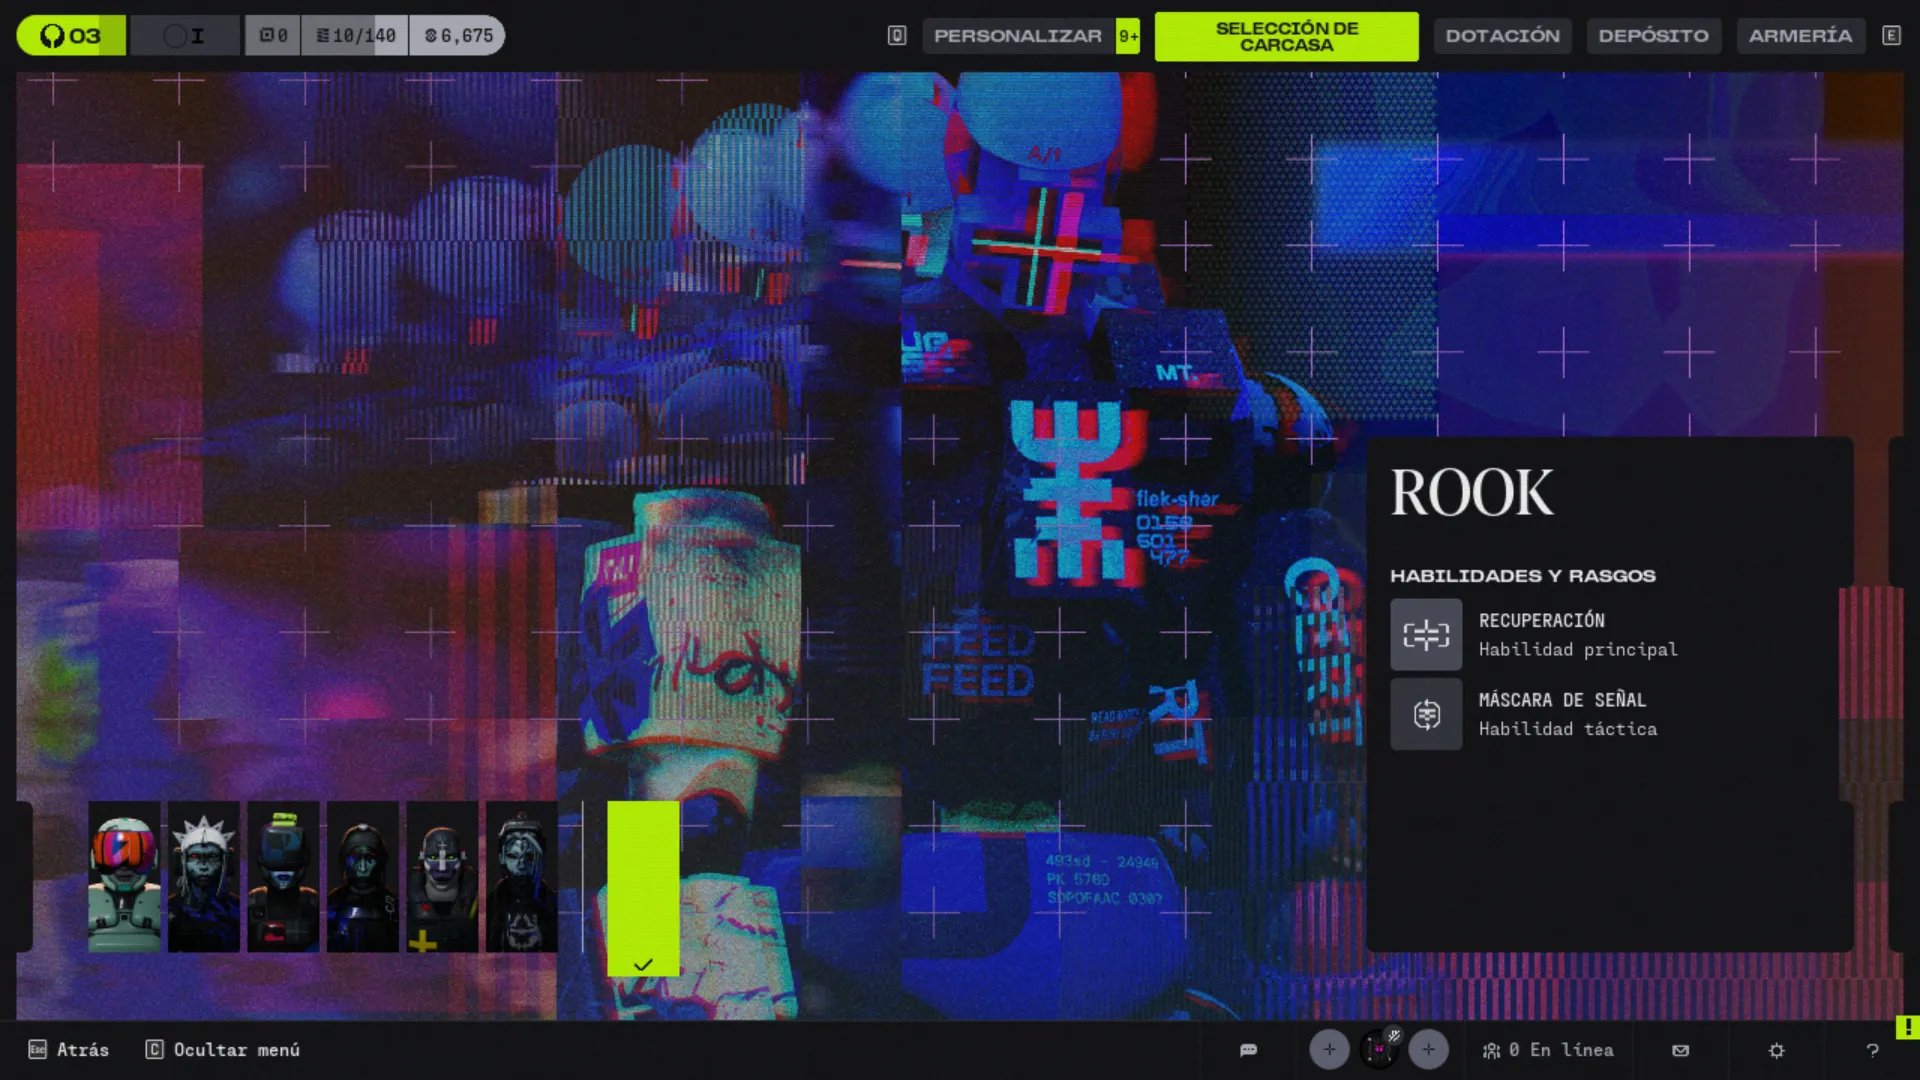The height and width of the screenshot is (1080, 1920).
Task: Open the mail inbox icon
Action: [1680, 1050]
